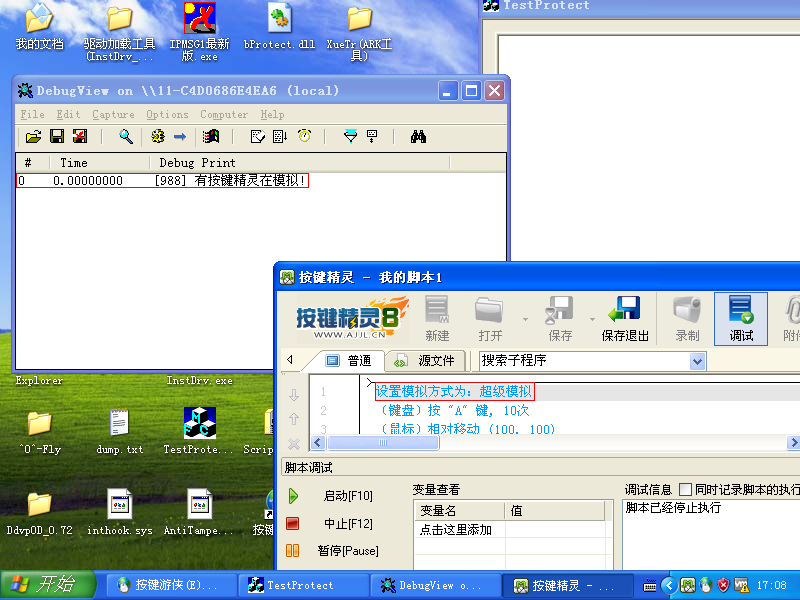The height and width of the screenshot is (600, 800).
Task: Click the bProtect.dll desktop icon
Action: [x=279, y=27]
